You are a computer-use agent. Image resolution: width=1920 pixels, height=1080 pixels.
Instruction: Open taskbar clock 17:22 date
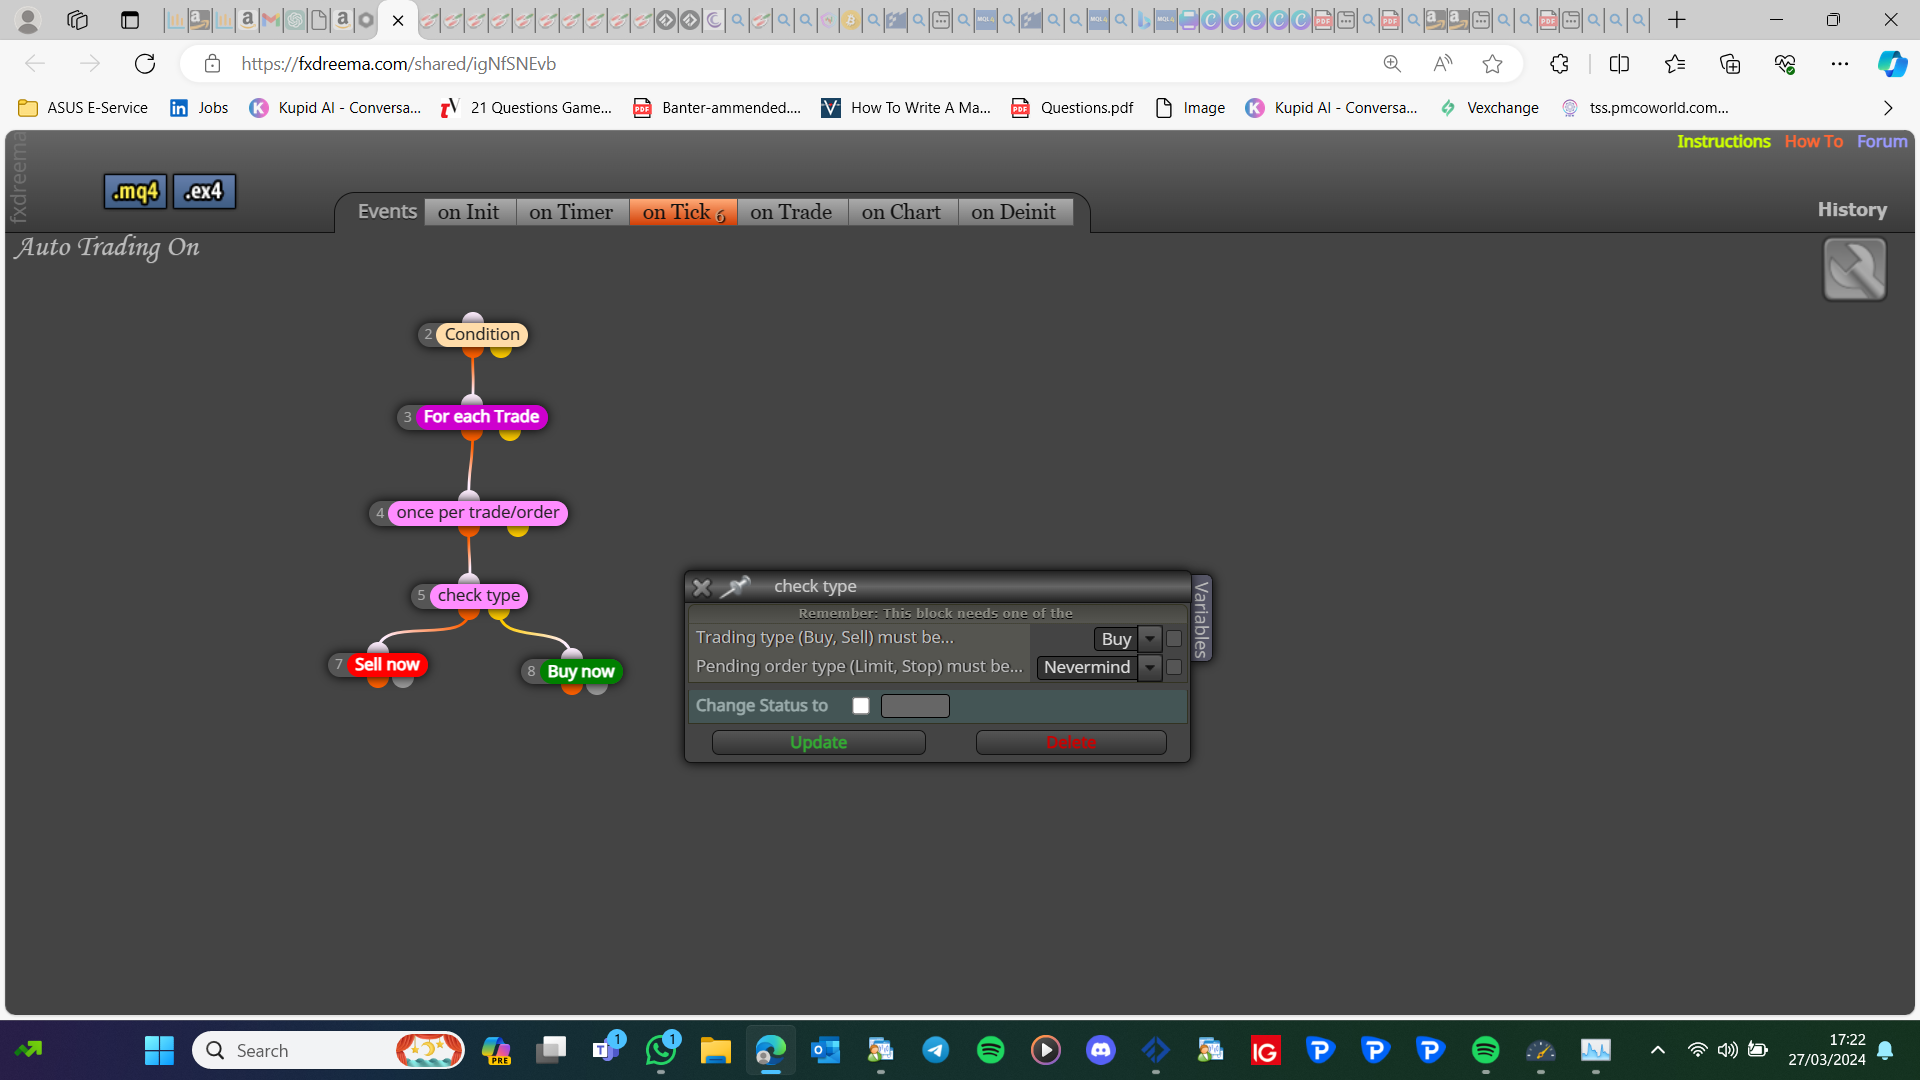[x=1827, y=1050]
